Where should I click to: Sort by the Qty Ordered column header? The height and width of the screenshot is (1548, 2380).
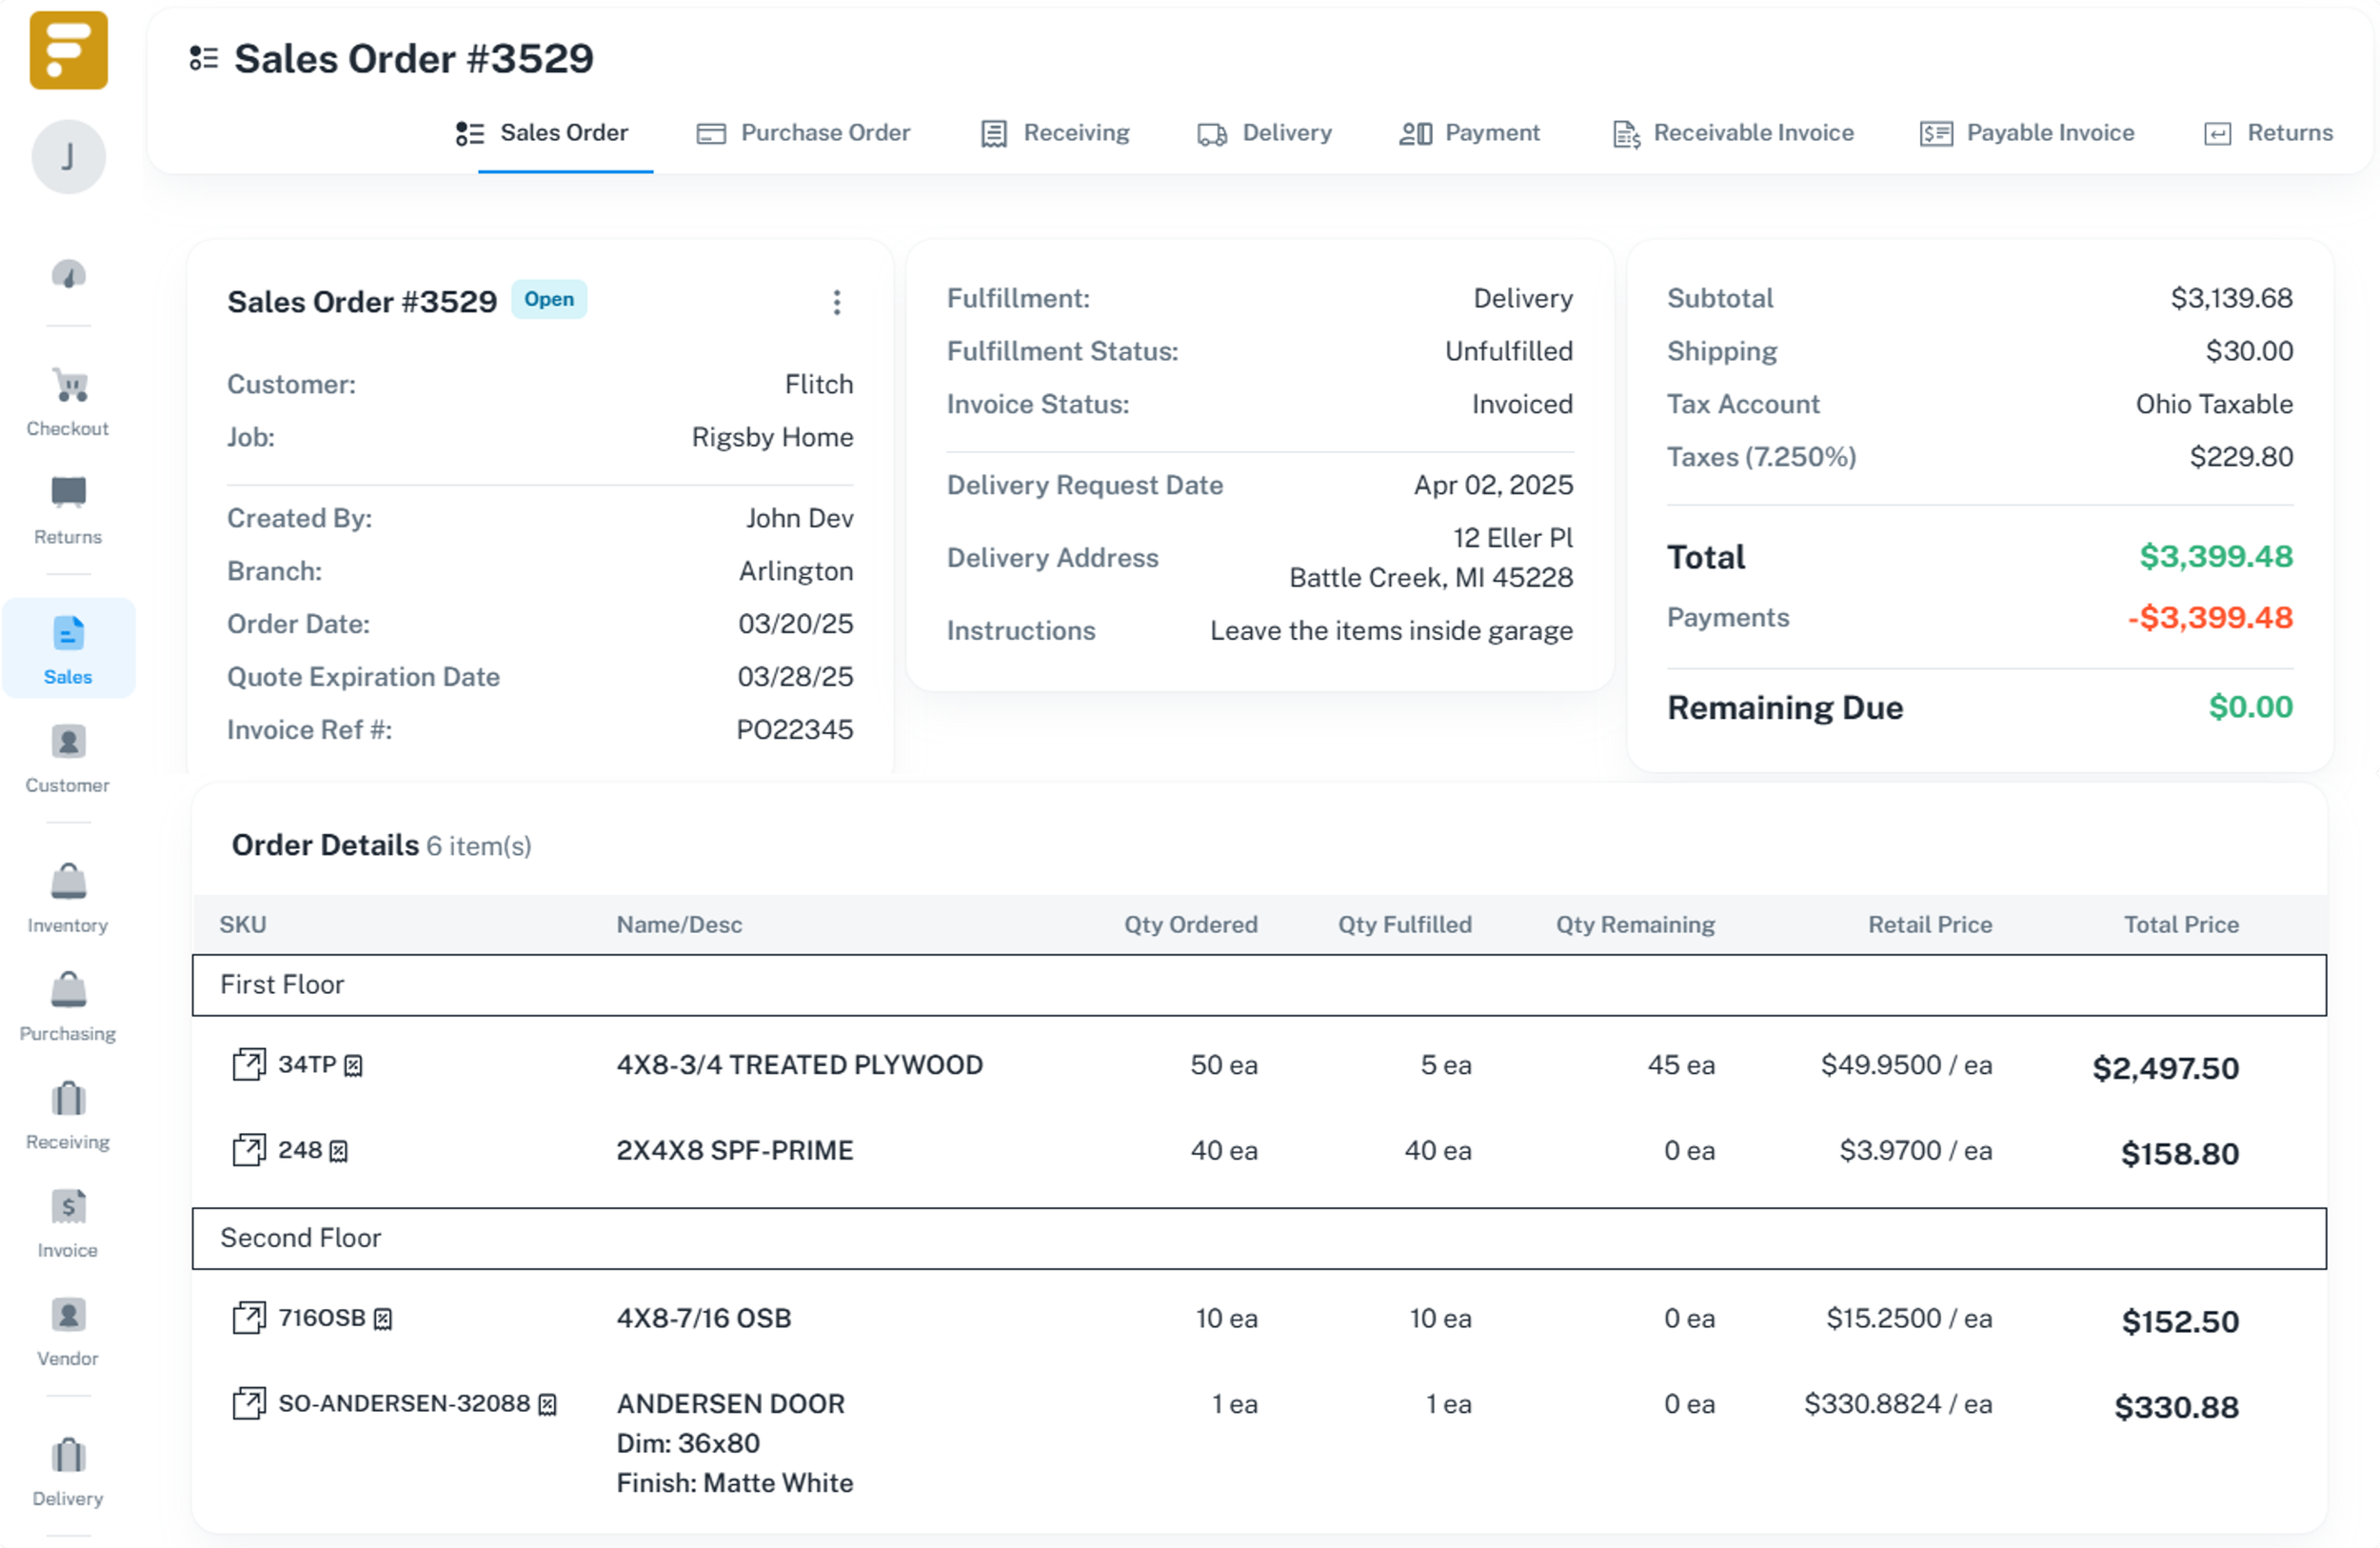point(1190,925)
